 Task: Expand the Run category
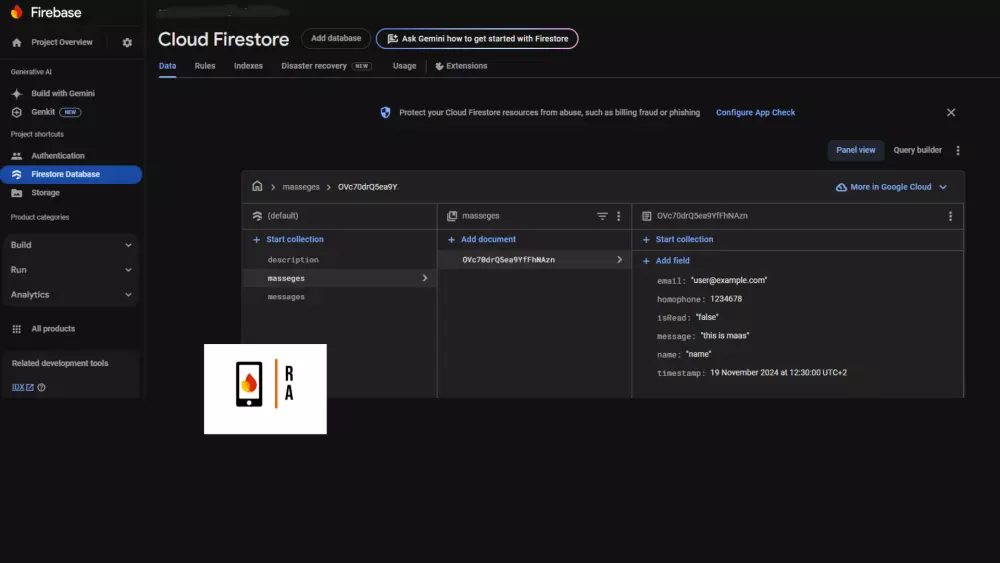pyautogui.click(x=71, y=270)
